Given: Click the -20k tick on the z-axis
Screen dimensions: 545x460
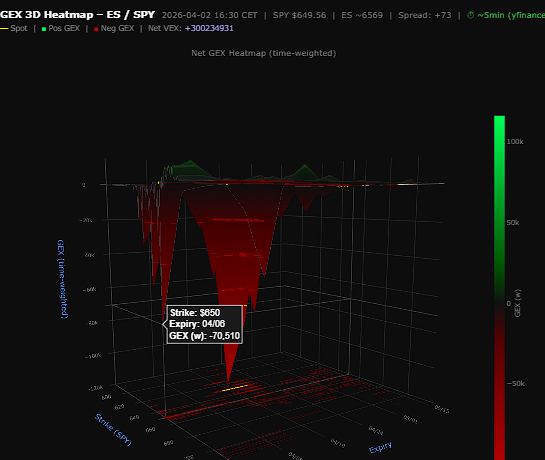Looking at the screenshot, I should [x=86, y=220].
